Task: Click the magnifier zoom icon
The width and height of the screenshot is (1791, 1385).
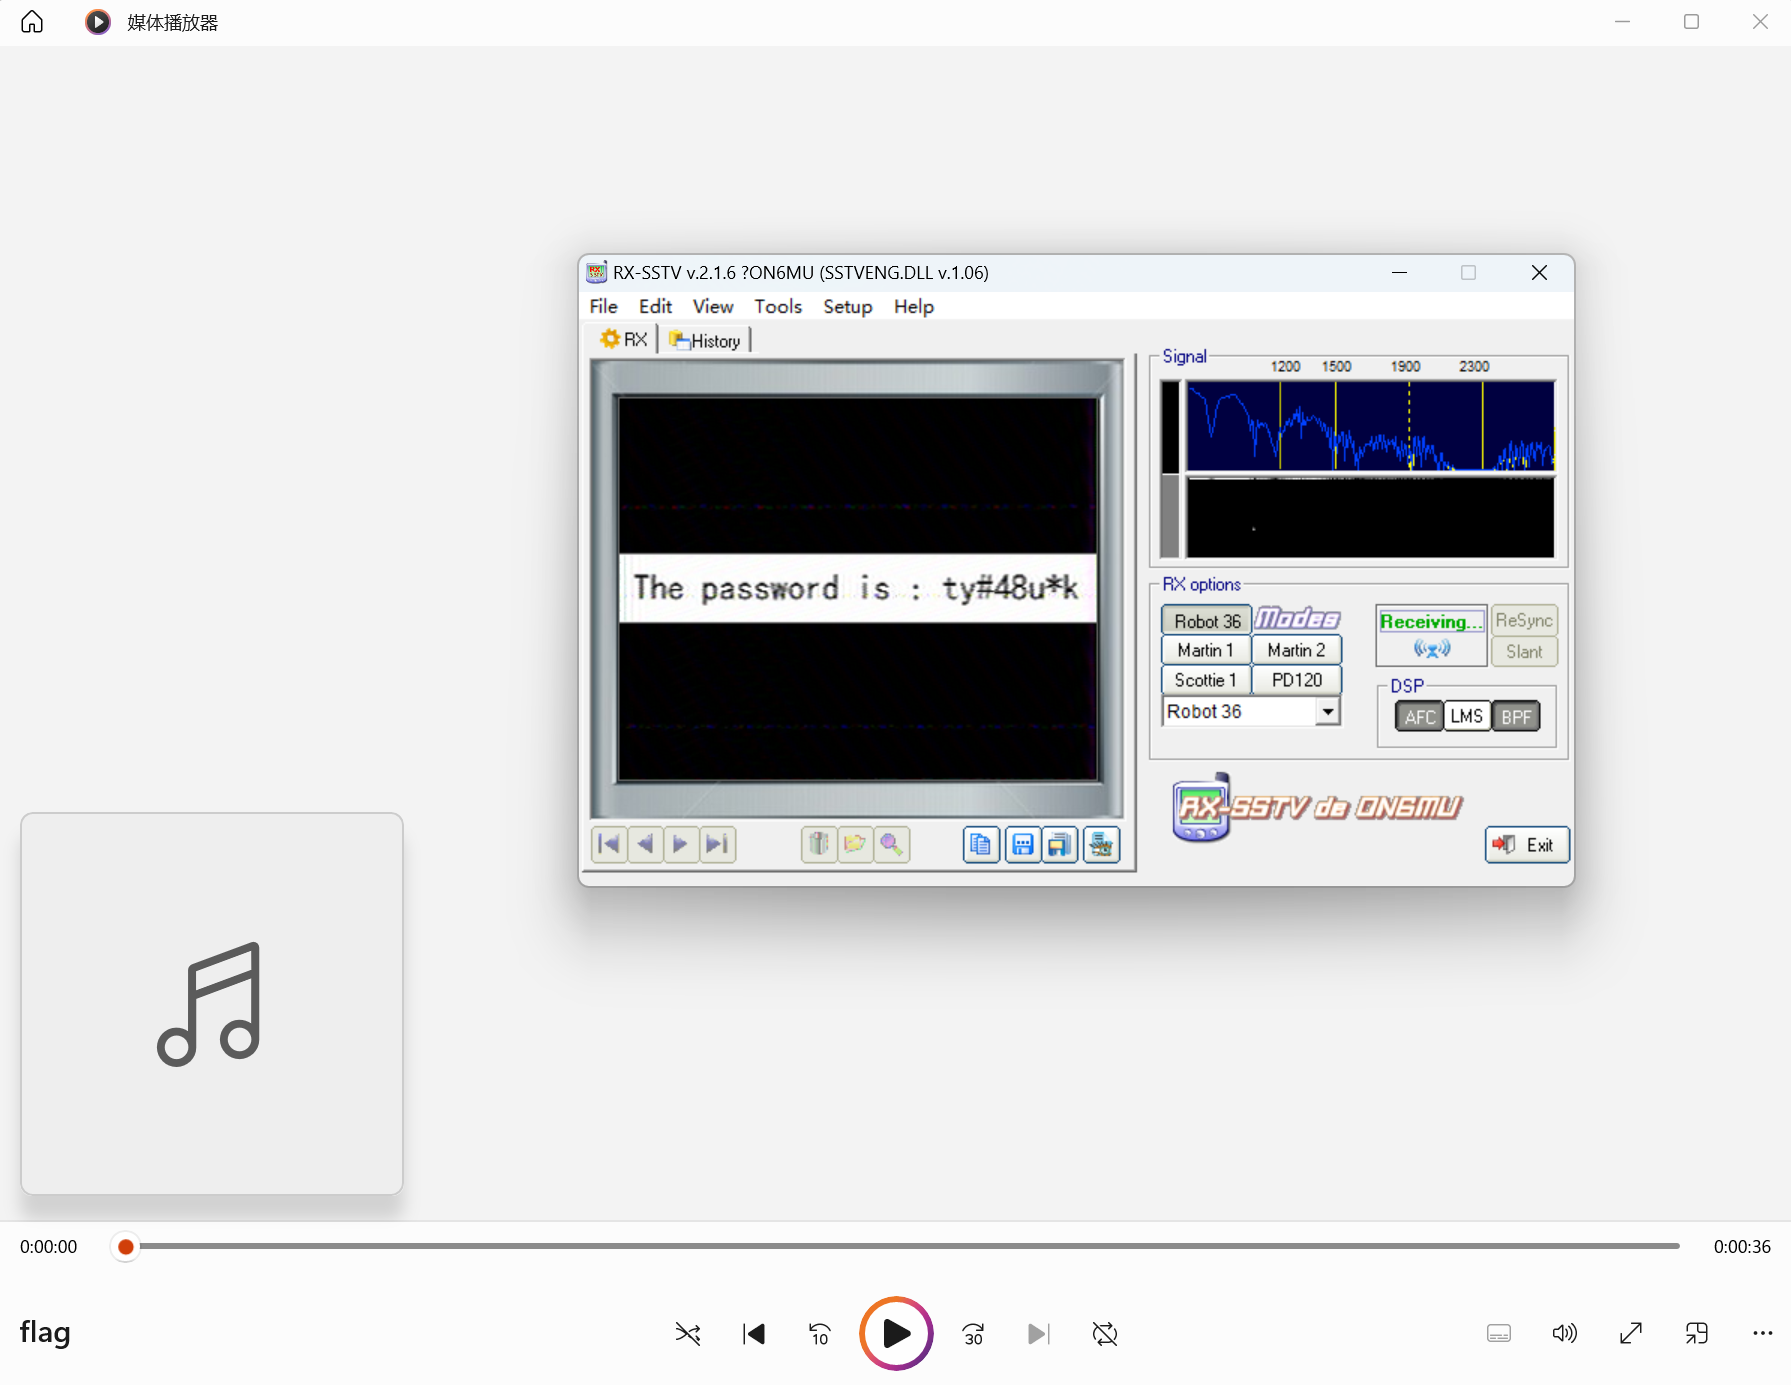Action: (x=891, y=844)
